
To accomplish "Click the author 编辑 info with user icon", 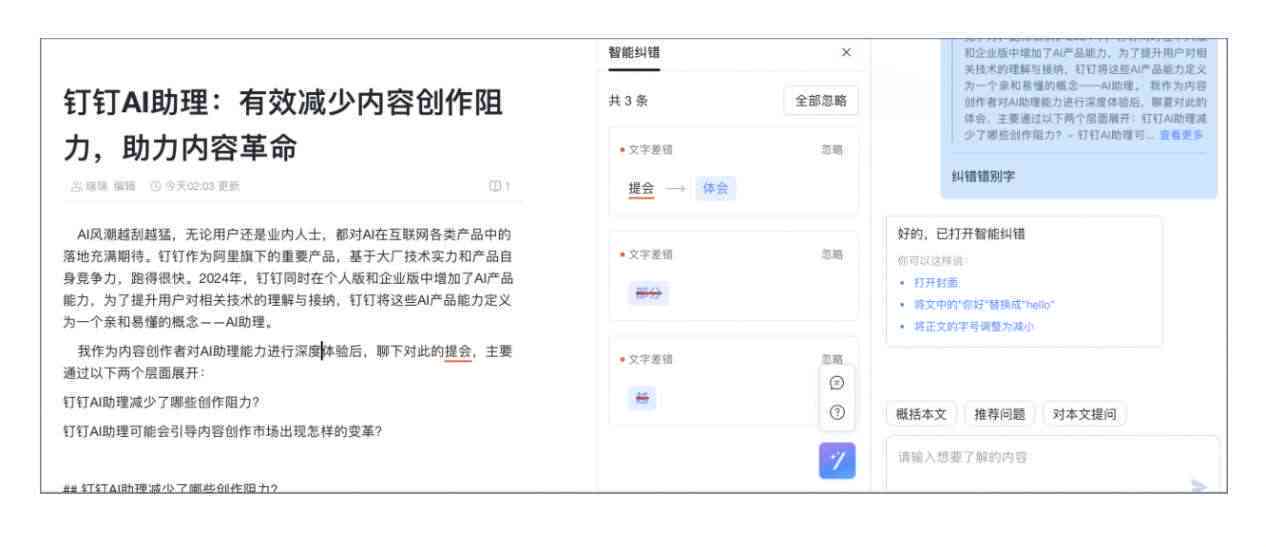I will click(104, 185).
